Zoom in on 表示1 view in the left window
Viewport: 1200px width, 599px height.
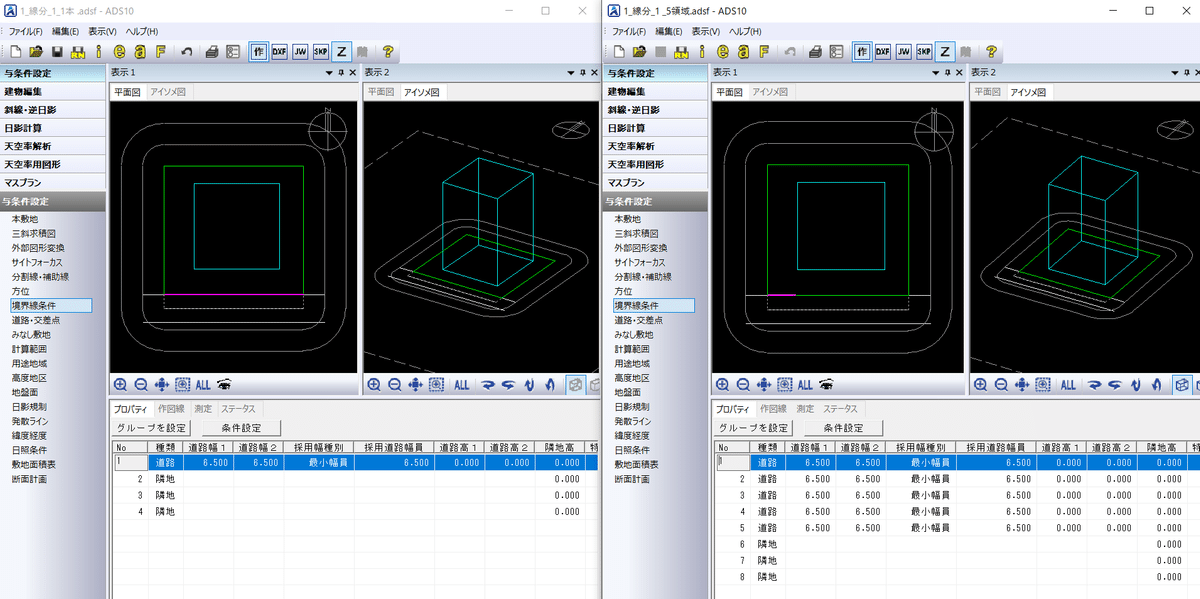121,384
